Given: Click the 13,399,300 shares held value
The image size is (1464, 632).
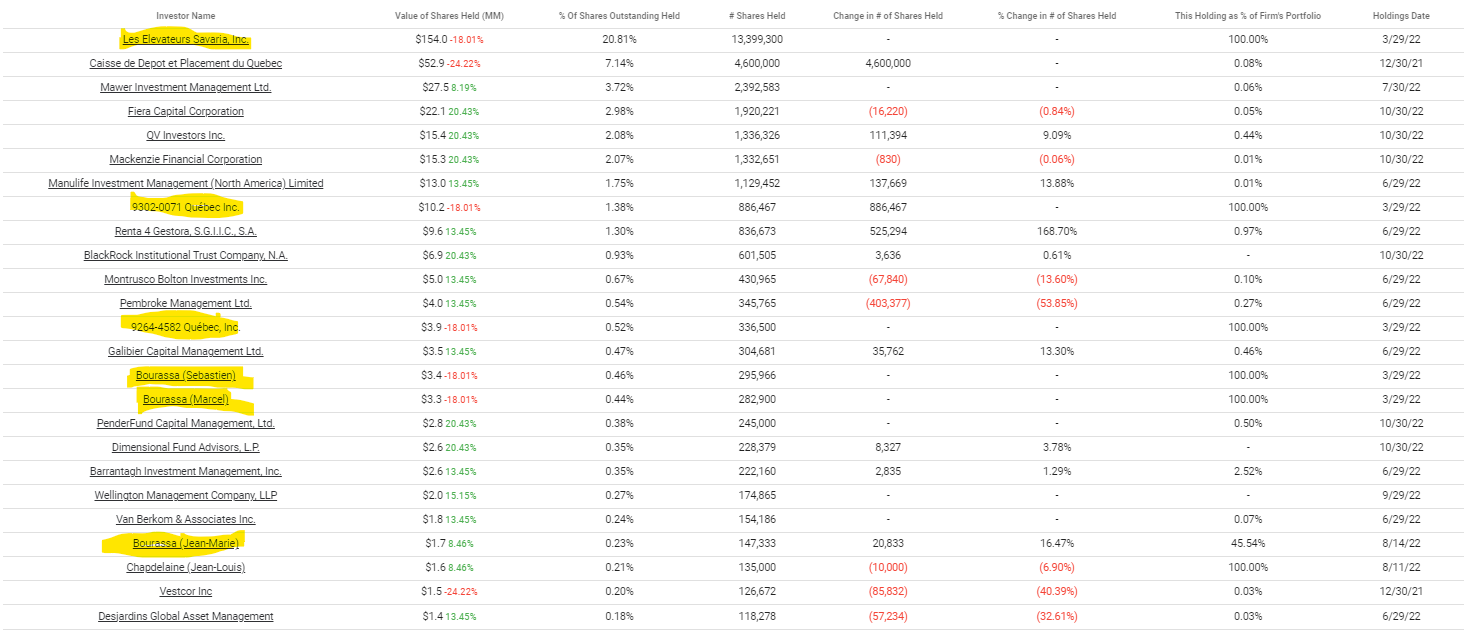Looking at the screenshot, I should click(757, 39).
